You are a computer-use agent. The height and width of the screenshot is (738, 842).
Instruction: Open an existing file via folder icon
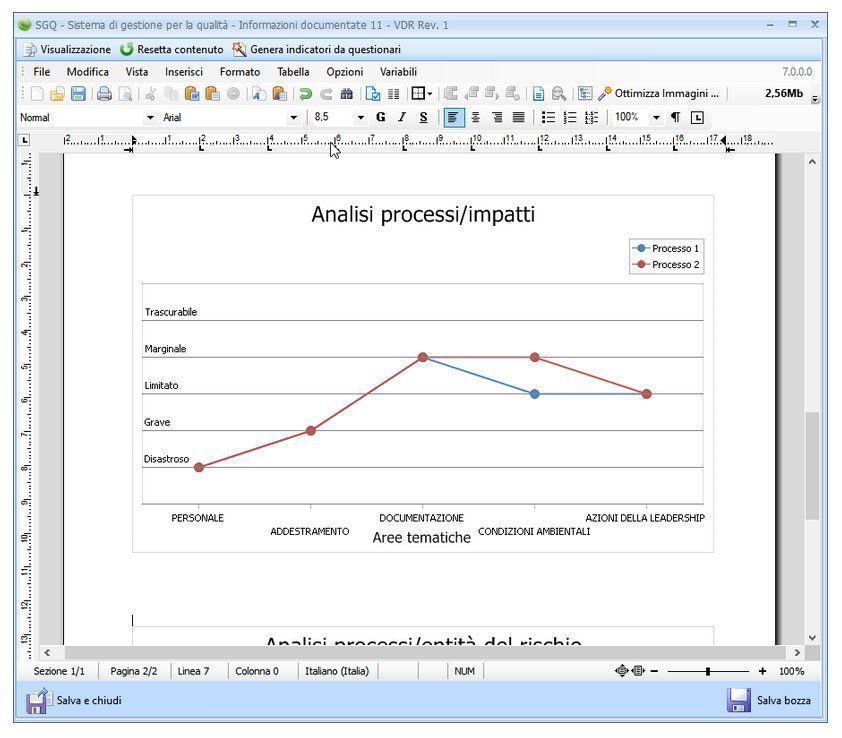tap(58, 93)
